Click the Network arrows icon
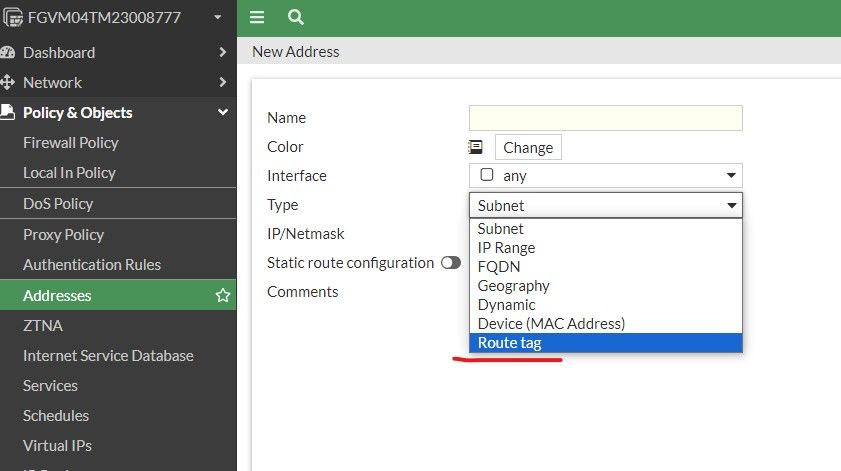The width and height of the screenshot is (841, 471). click(x=8, y=82)
